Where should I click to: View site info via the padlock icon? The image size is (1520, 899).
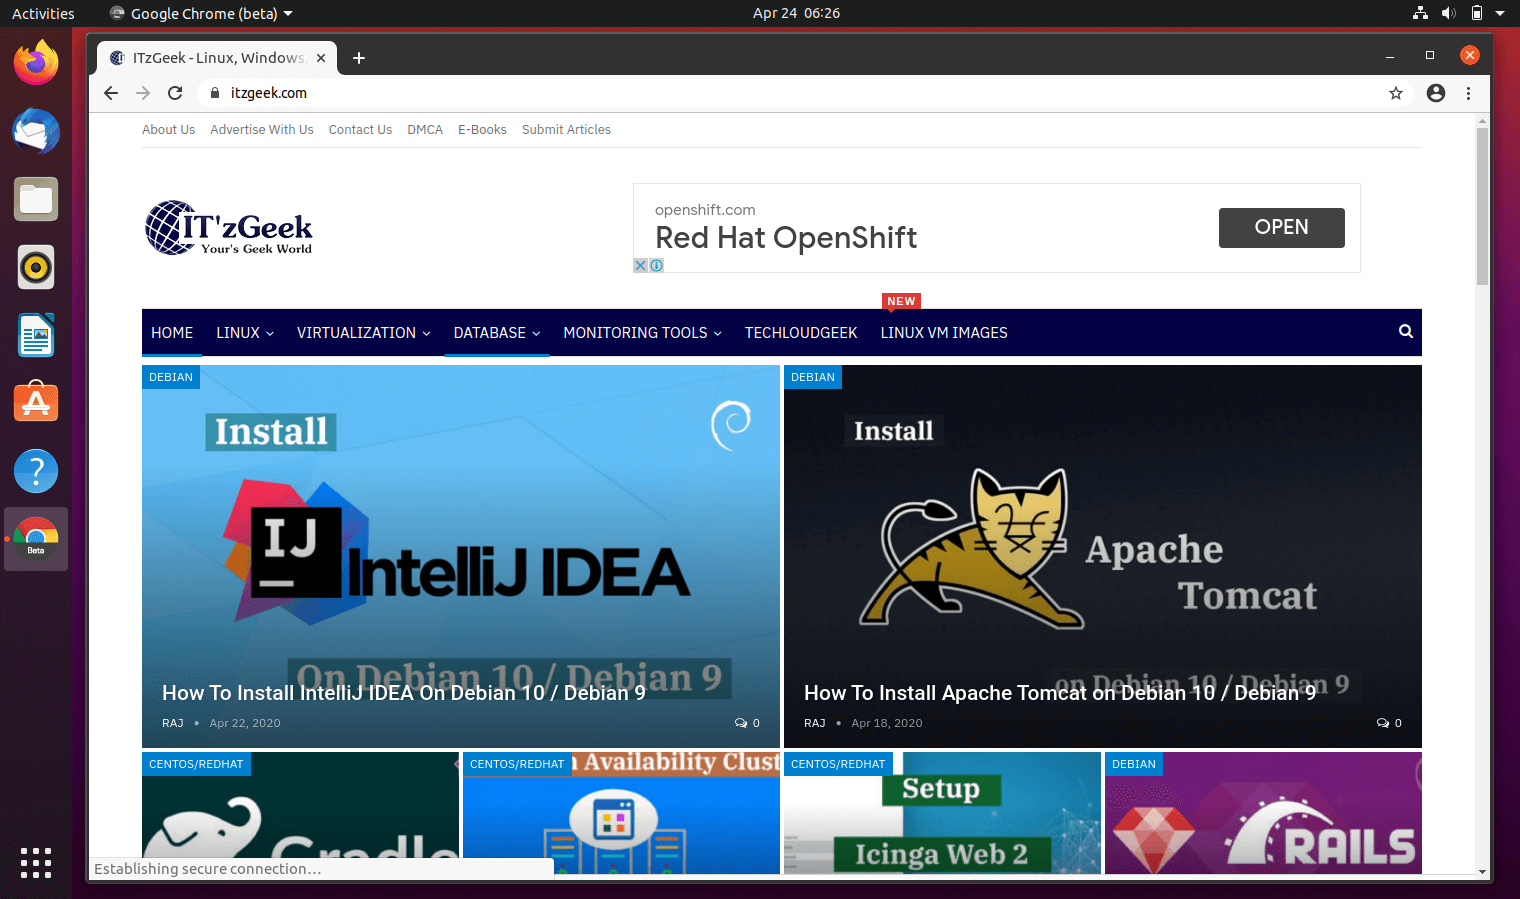[x=214, y=93]
